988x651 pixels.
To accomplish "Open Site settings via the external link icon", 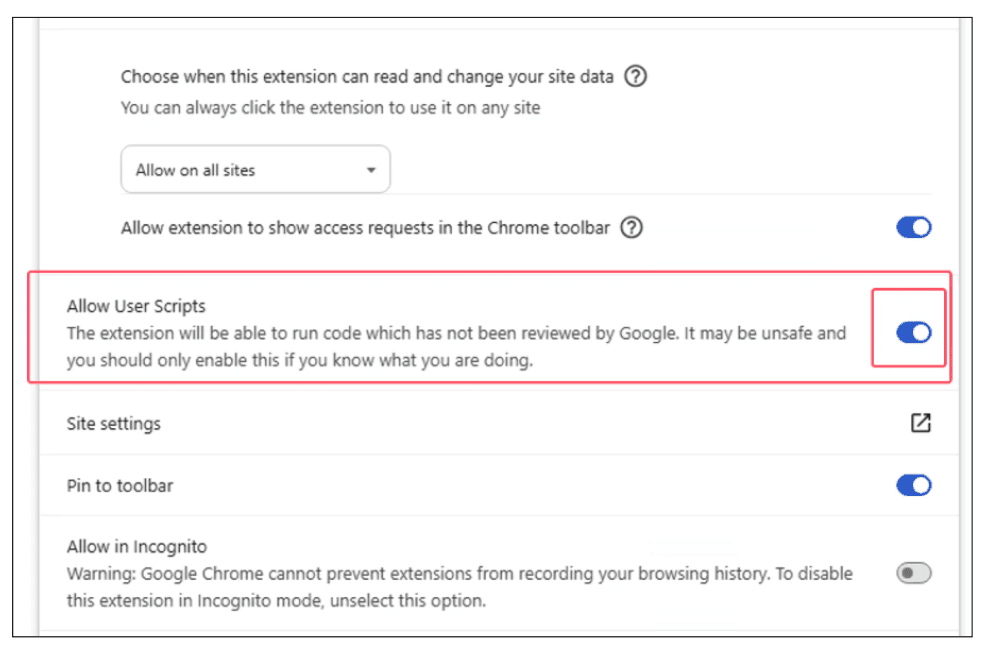I will click(919, 423).
